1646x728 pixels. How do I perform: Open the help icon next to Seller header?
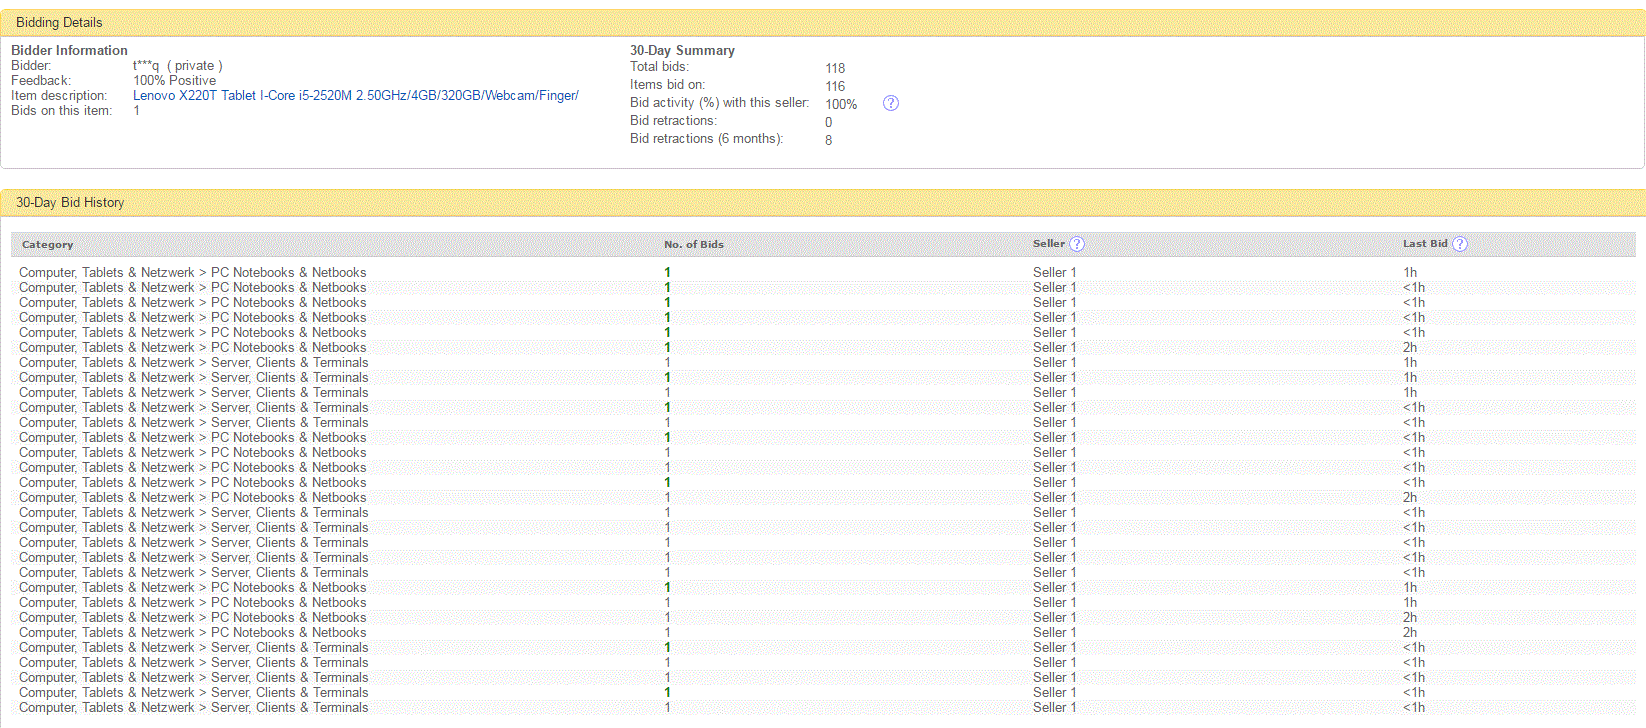1076,244
